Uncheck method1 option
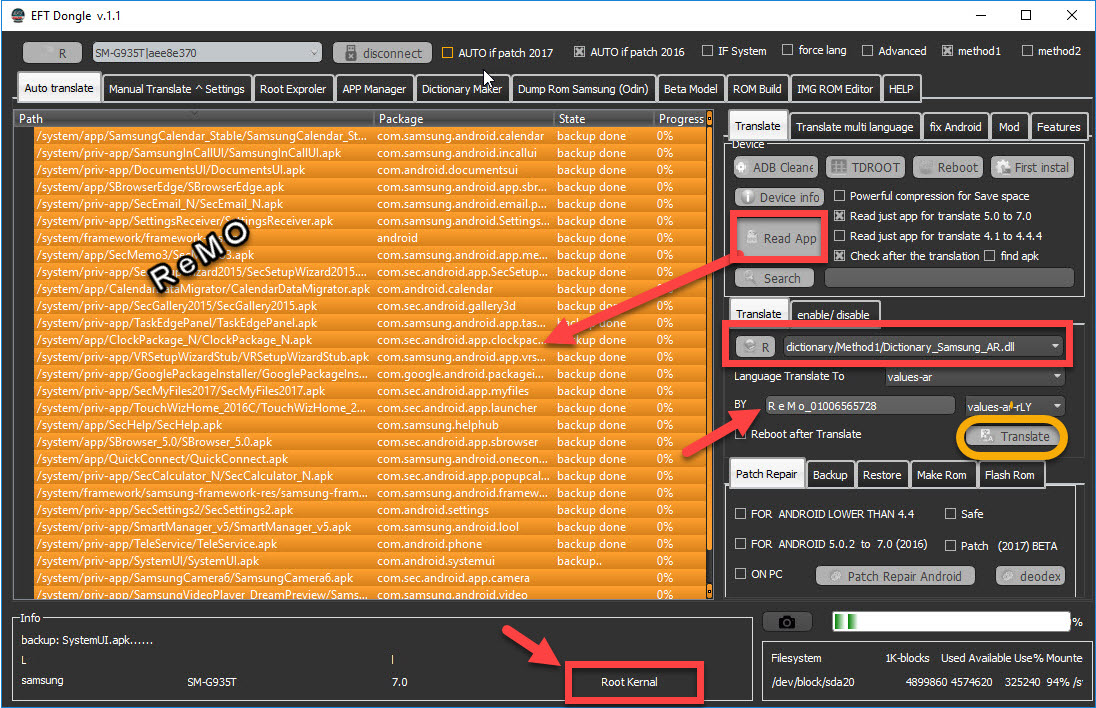This screenshot has width=1096, height=708. [947, 50]
